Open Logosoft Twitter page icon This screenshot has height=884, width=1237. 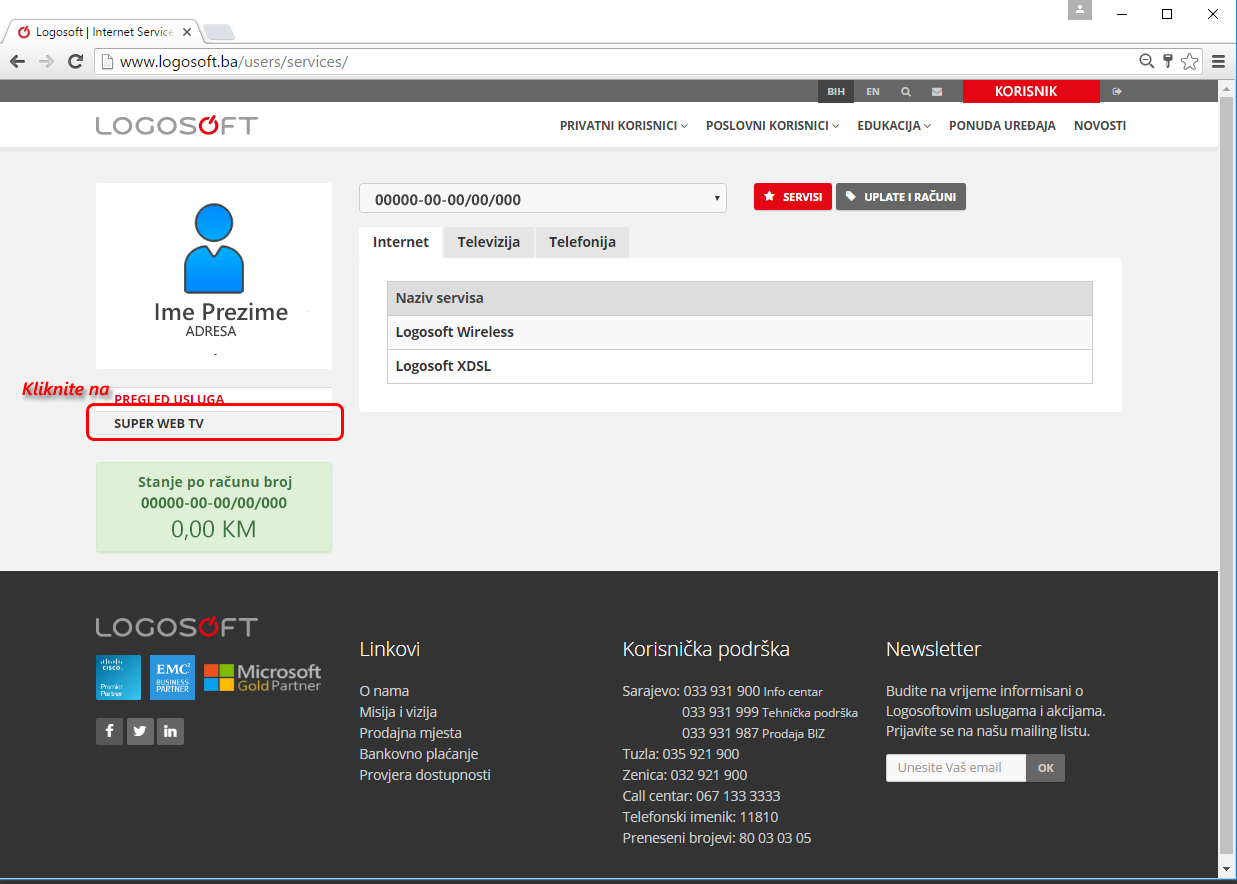click(x=140, y=731)
